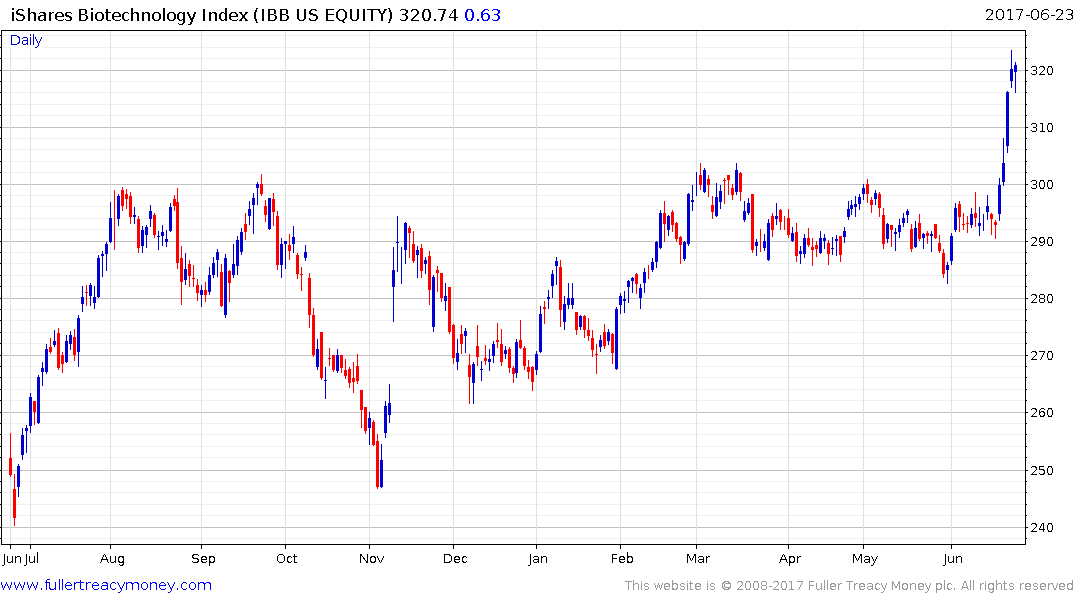
Task: Click the 240 price axis label
Action: click(1042, 527)
